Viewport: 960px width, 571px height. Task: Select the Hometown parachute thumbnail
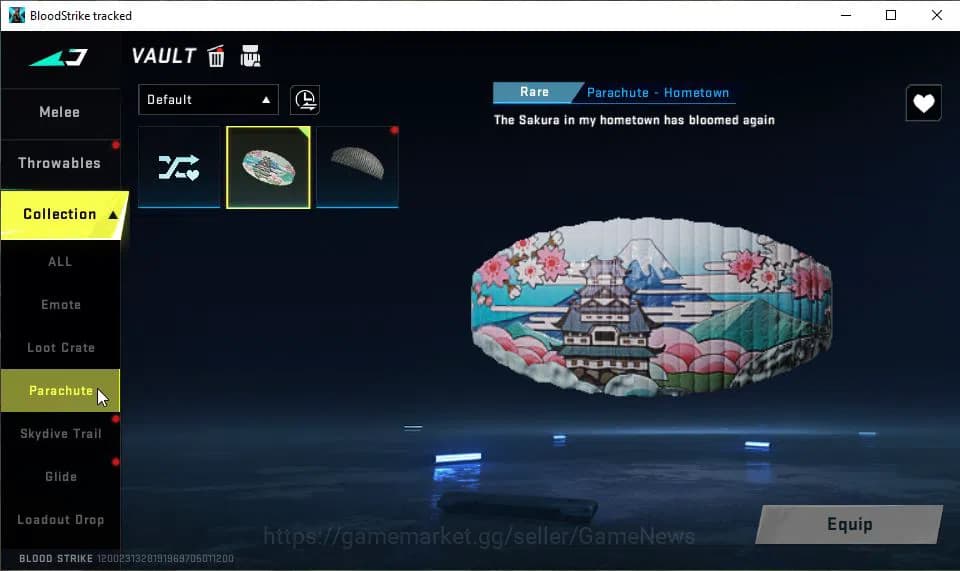pos(268,167)
